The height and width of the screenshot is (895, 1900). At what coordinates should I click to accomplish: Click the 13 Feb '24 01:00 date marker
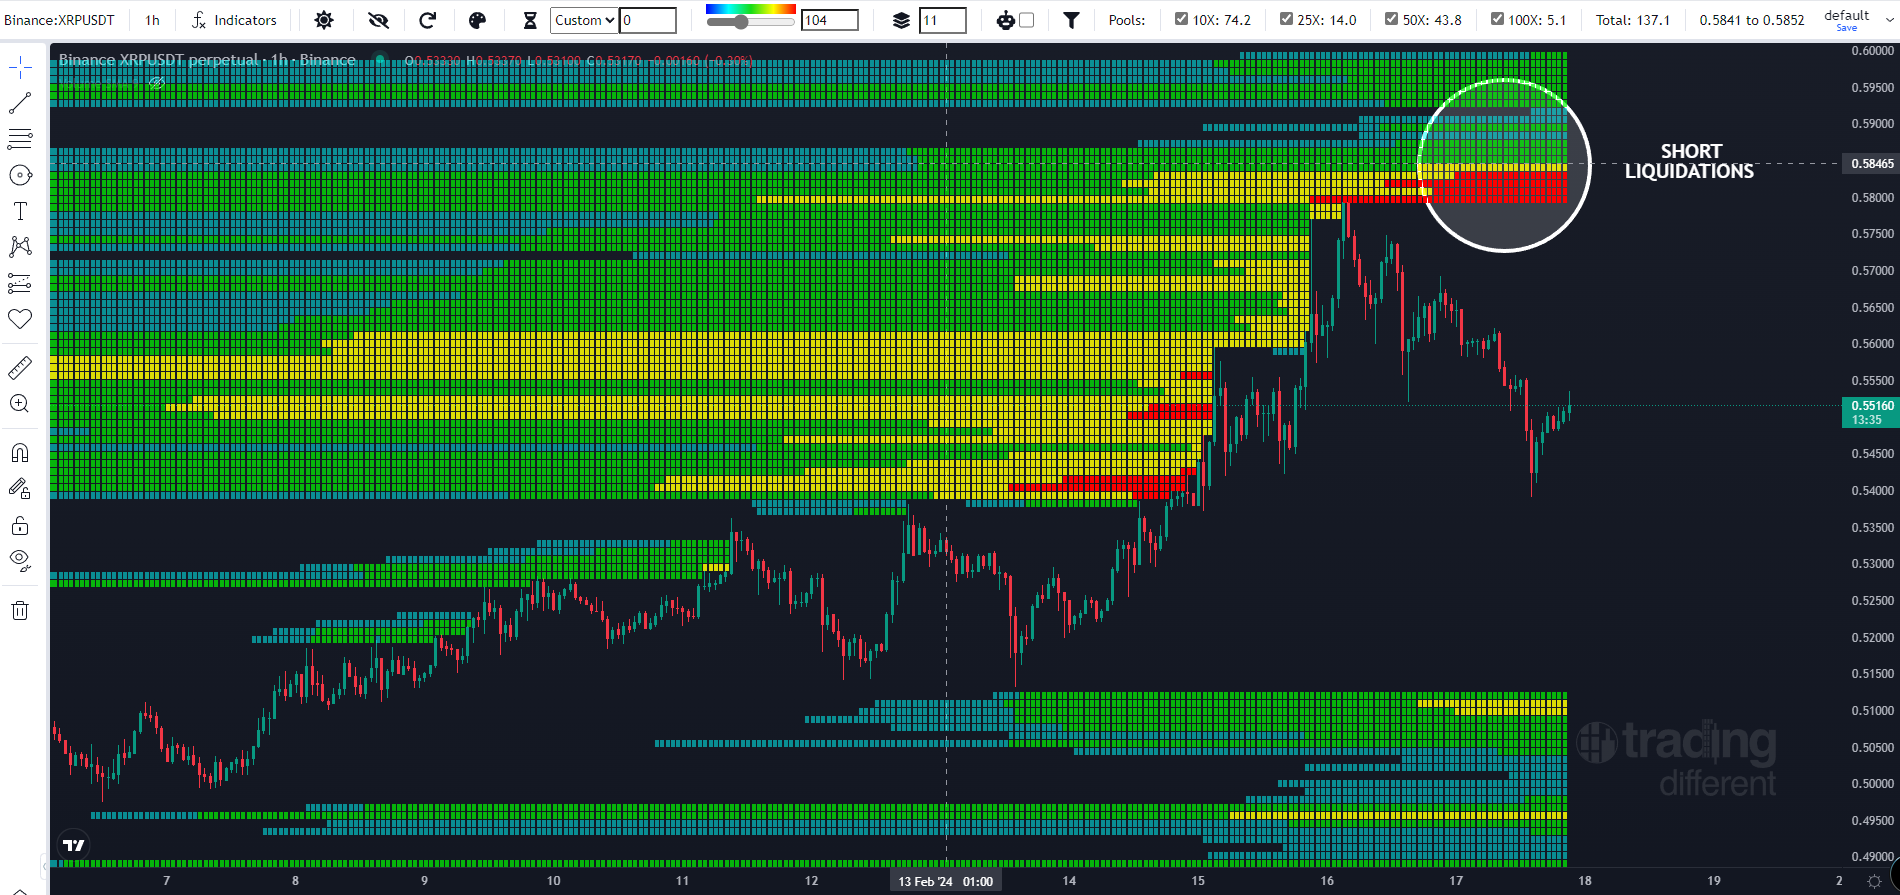(945, 881)
